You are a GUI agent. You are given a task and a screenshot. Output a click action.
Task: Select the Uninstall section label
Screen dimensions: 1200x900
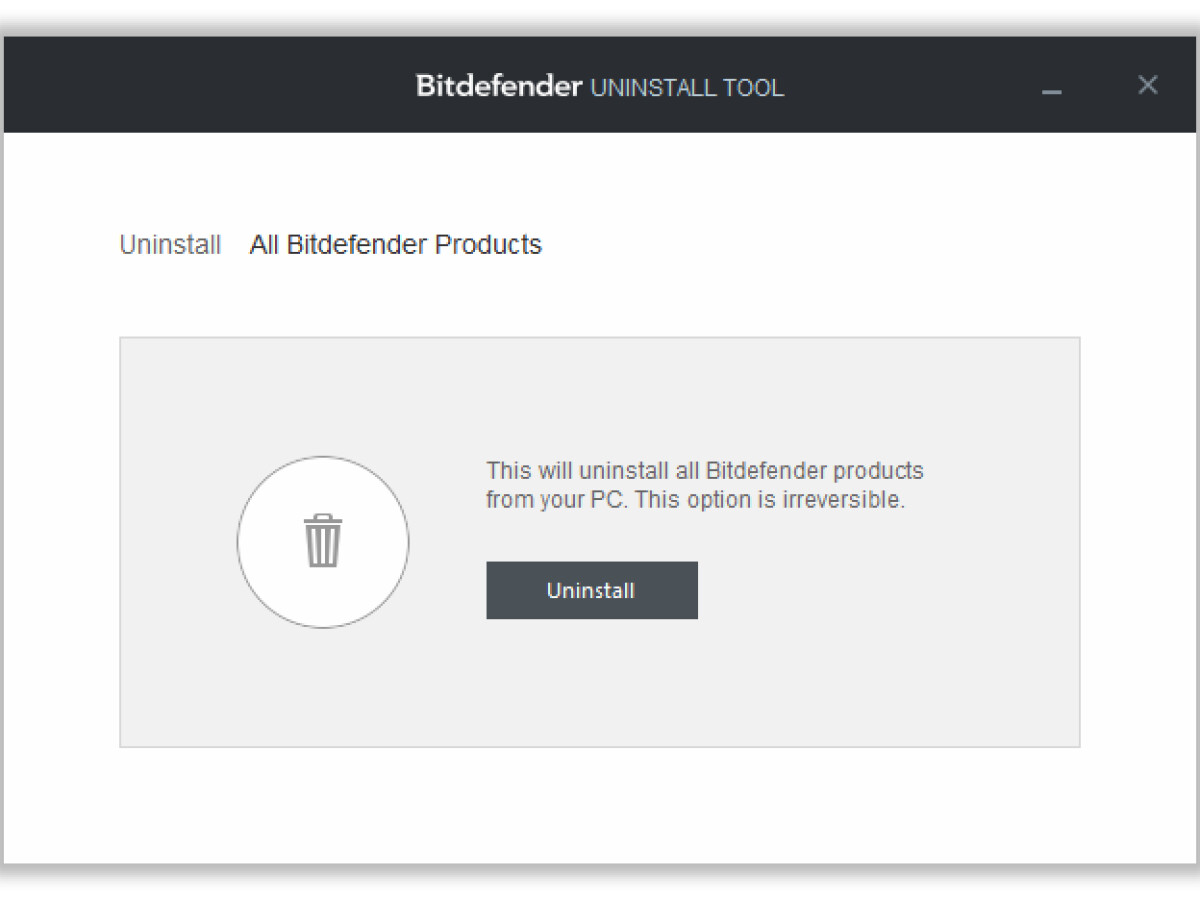[x=170, y=244]
